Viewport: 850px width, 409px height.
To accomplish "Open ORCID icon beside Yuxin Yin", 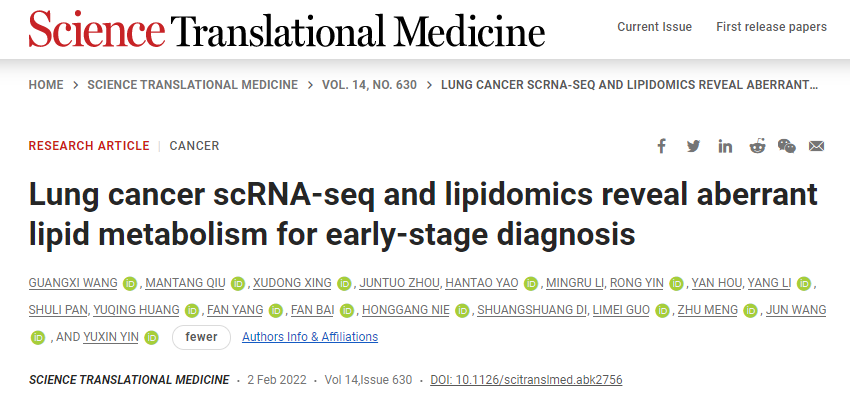I will (152, 337).
